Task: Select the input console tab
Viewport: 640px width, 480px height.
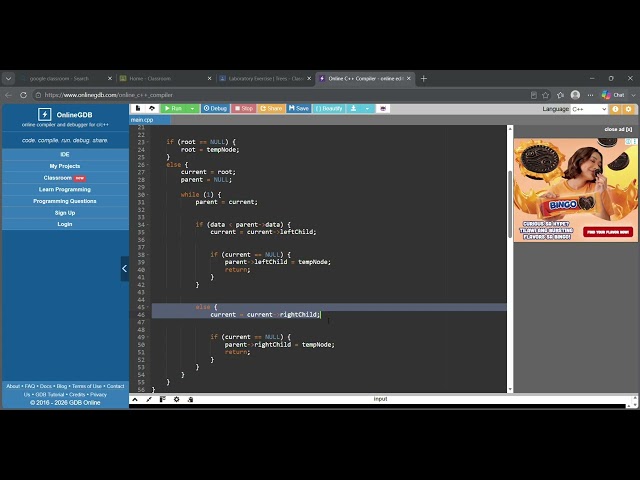Action: click(x=380, y=399)
